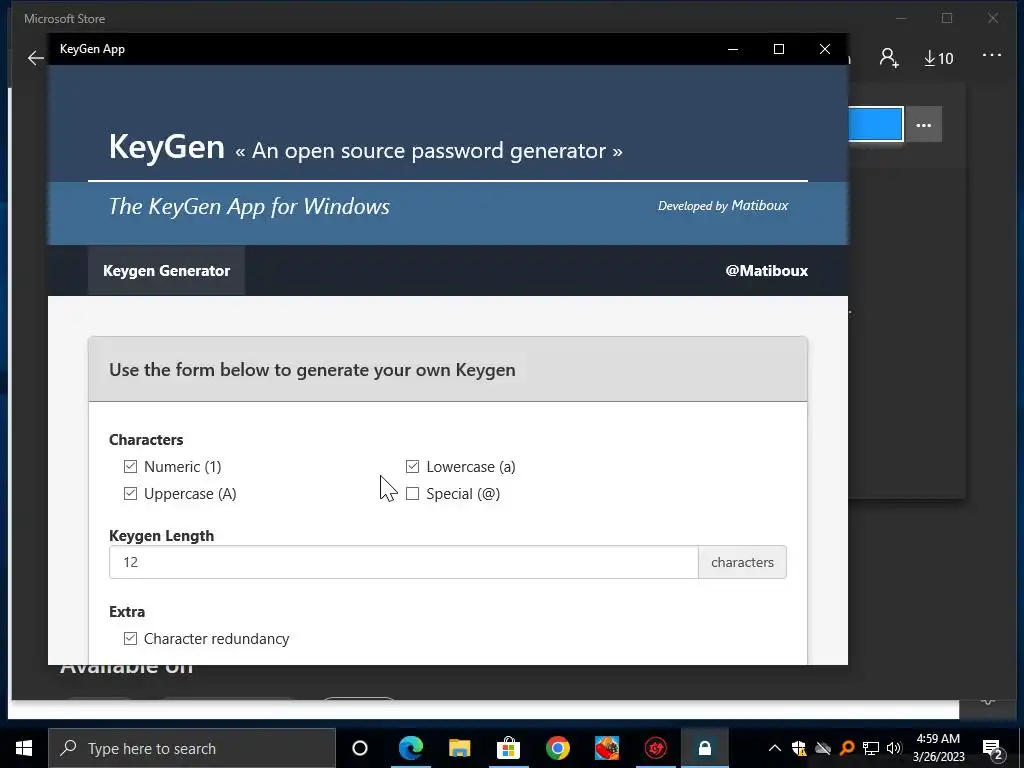Open the Keygen Generator tab

(x=167, y=270)
